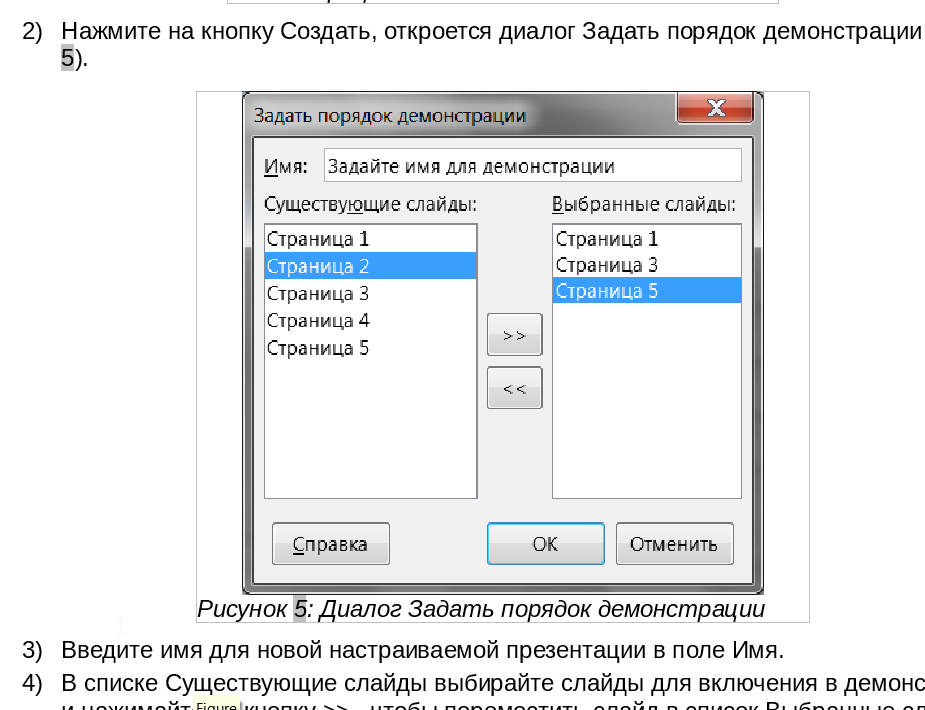The image size is (925, 710).
Task: Click the Имя input field
Action: tap(533, 166)
